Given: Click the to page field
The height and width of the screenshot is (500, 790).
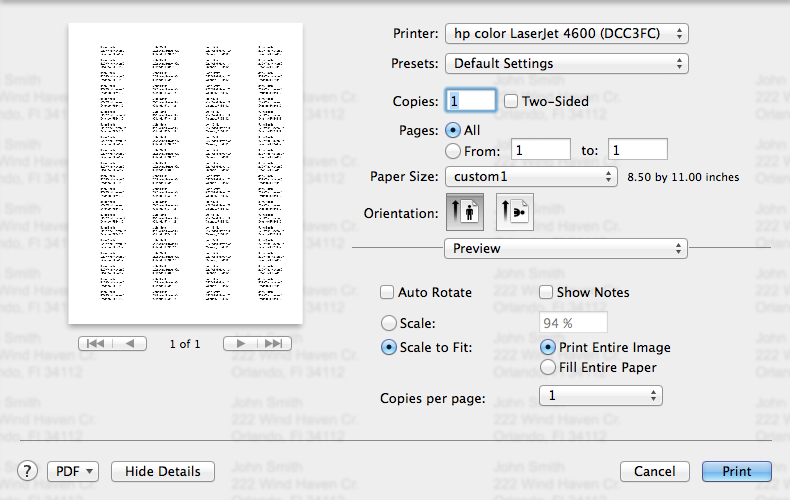Looking at the screenshot, I should 637,150.
